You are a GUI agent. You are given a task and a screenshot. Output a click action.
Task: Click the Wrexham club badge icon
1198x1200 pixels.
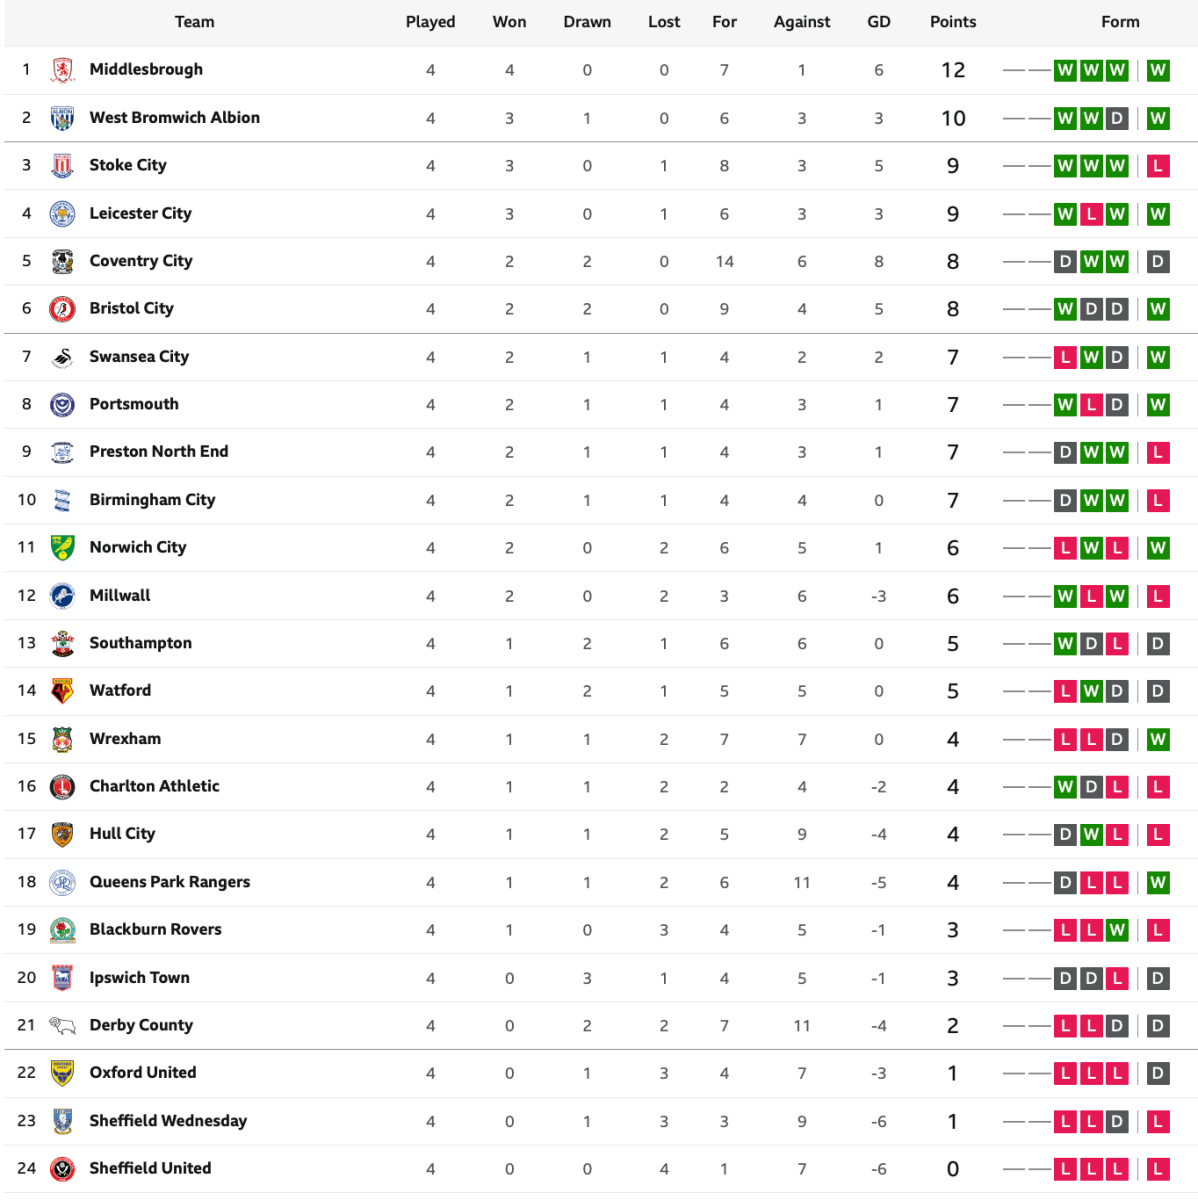[62, 739]
